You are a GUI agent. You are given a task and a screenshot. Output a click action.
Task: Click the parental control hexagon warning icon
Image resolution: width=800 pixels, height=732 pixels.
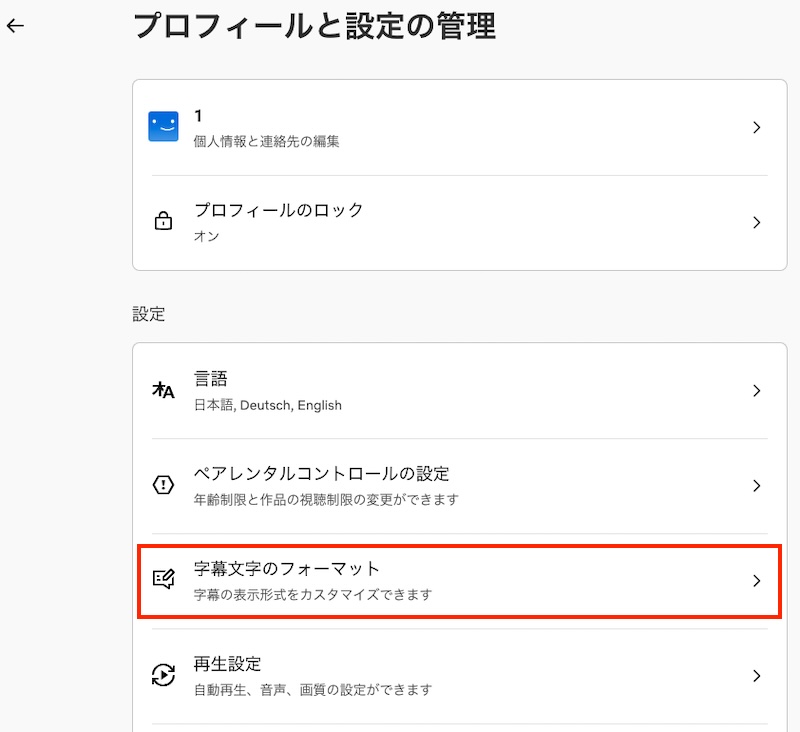click(x=163, y=485)
